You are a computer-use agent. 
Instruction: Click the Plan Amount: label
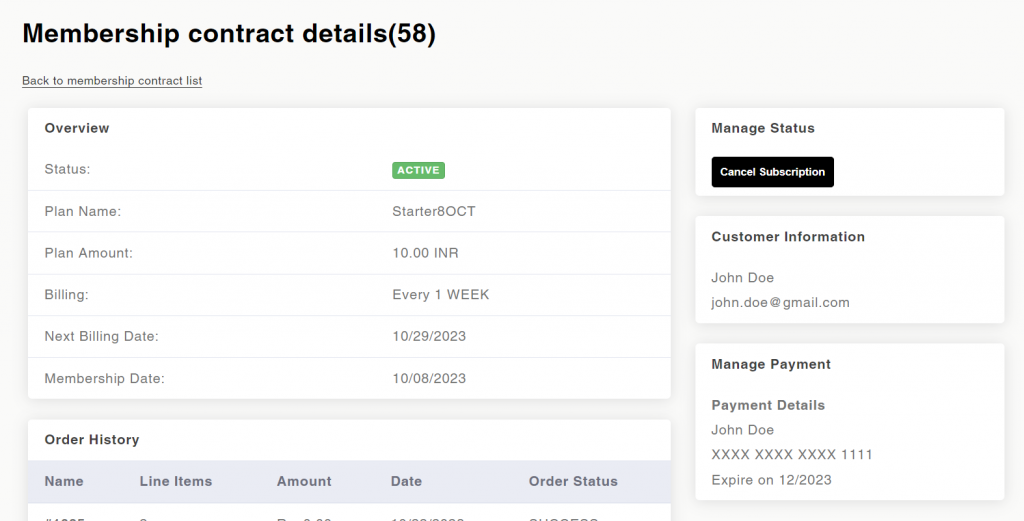tap(89, 253)
